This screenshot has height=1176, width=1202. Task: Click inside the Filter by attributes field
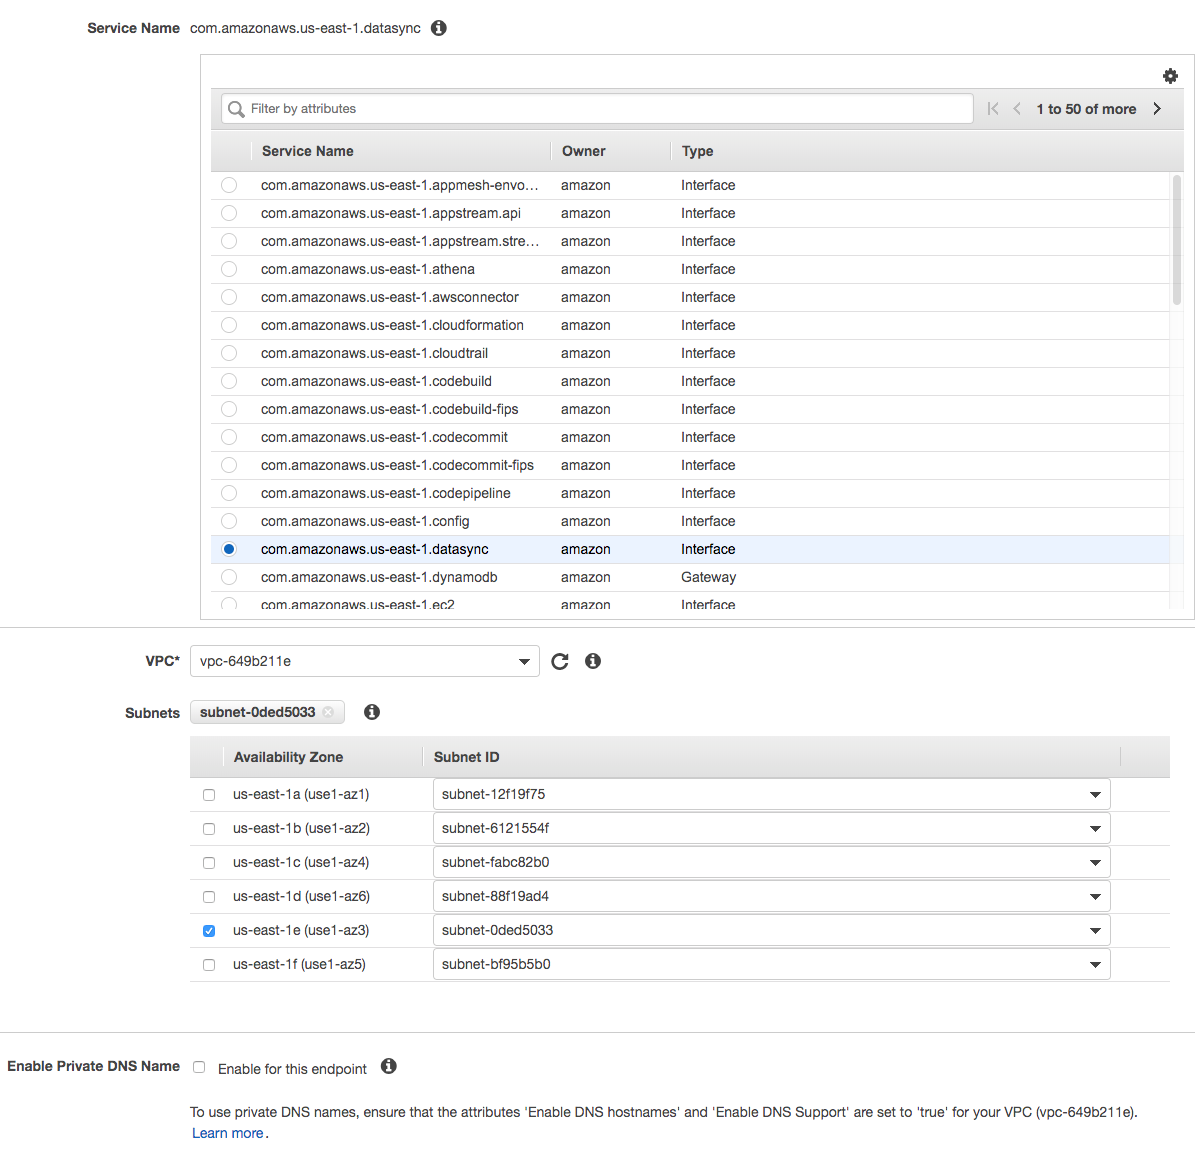[x=500, y=108]
